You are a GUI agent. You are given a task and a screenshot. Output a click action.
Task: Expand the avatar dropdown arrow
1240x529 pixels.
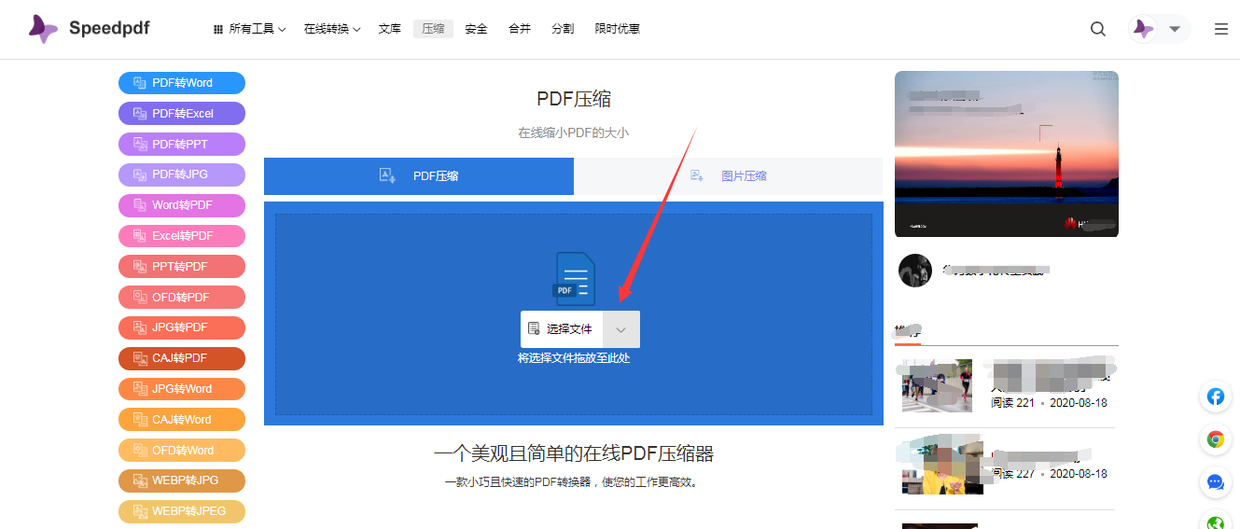pos(1175,29)
